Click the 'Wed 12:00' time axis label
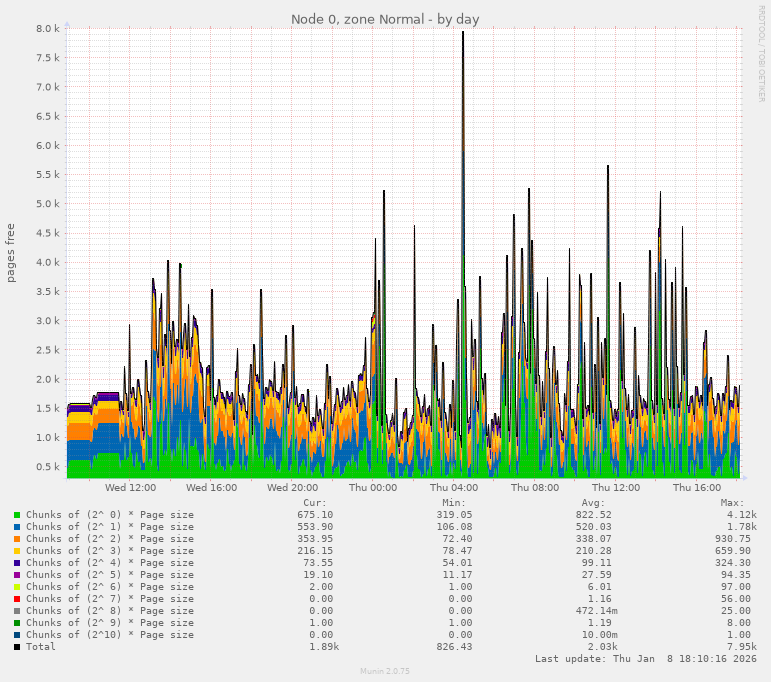The width and height of the screenshot is (771, 682). (x=130, y=488)
